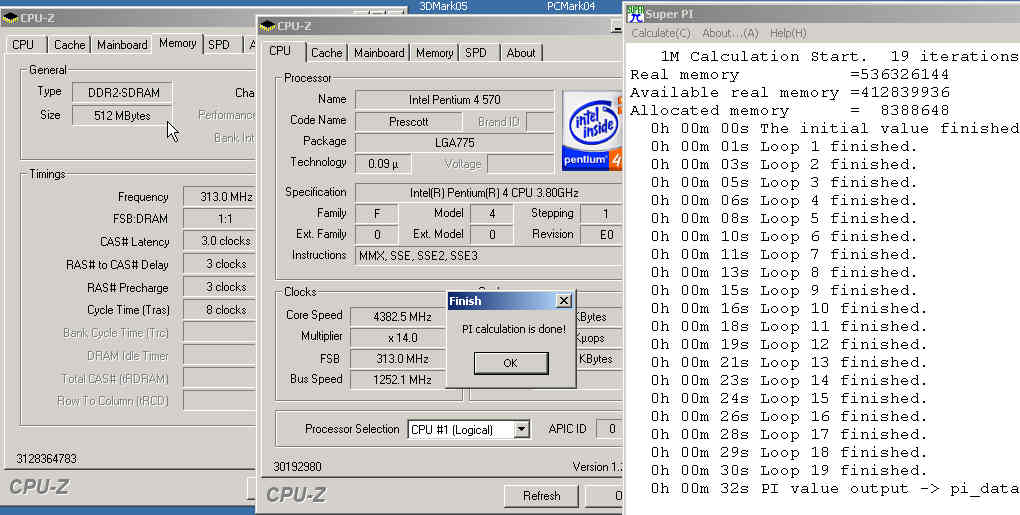Click the Super PI title bar icon
The image size is (1020, 515).
tap(635, 14)
